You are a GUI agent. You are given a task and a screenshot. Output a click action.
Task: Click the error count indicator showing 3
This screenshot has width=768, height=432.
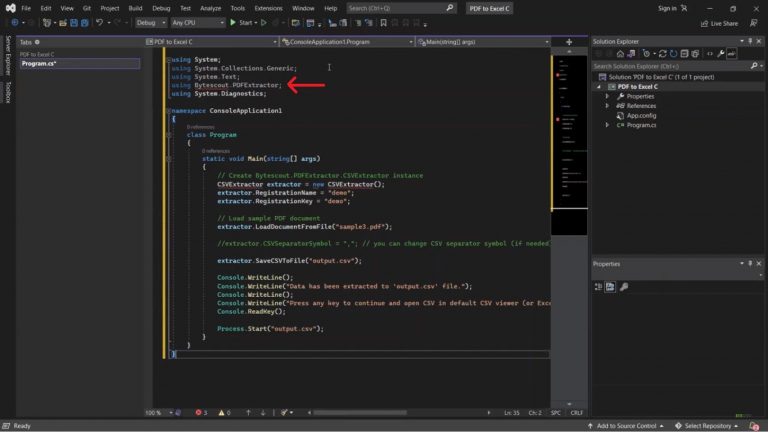coord(201,412)
